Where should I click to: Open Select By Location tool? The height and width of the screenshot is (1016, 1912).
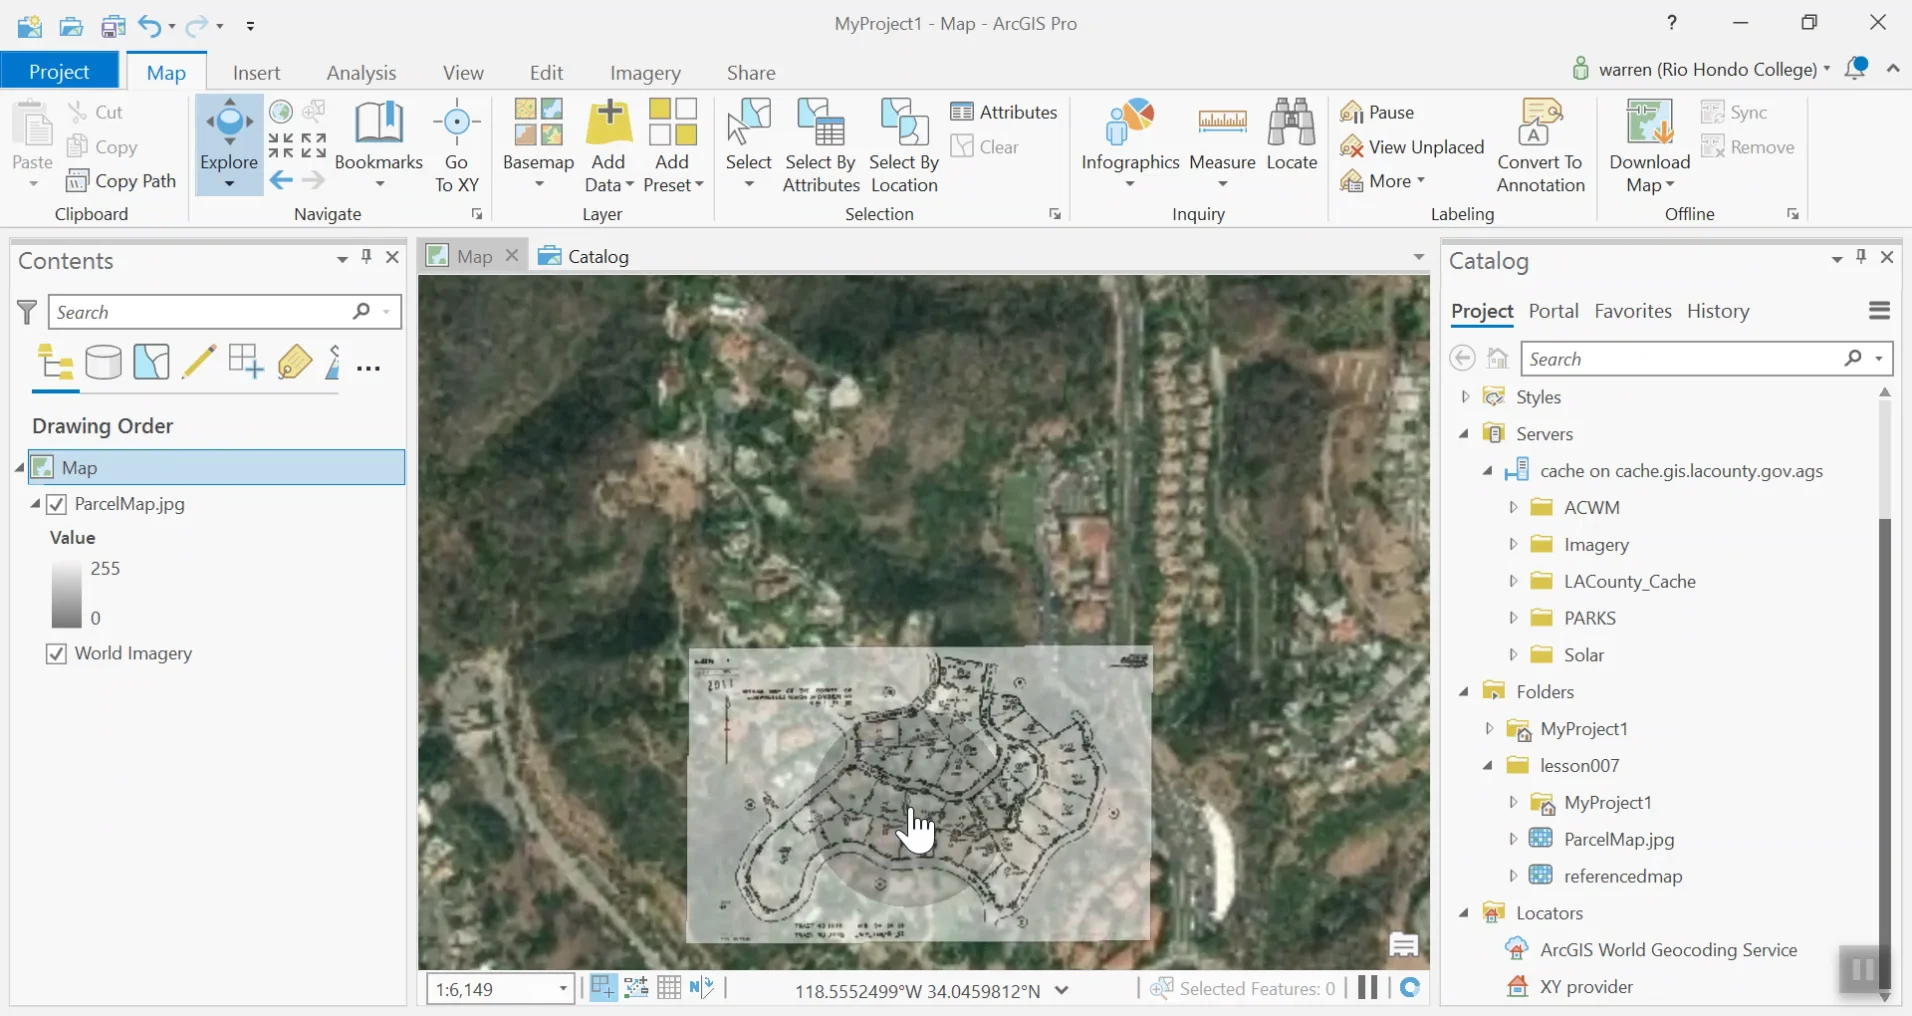tap(904, 145)
